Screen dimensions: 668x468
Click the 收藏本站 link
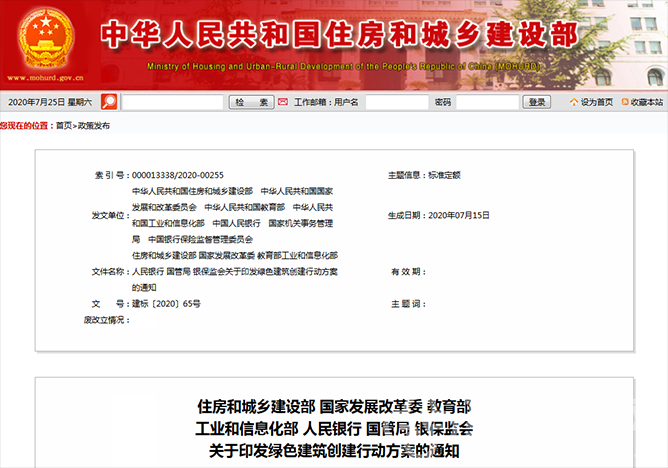point(647,102)
